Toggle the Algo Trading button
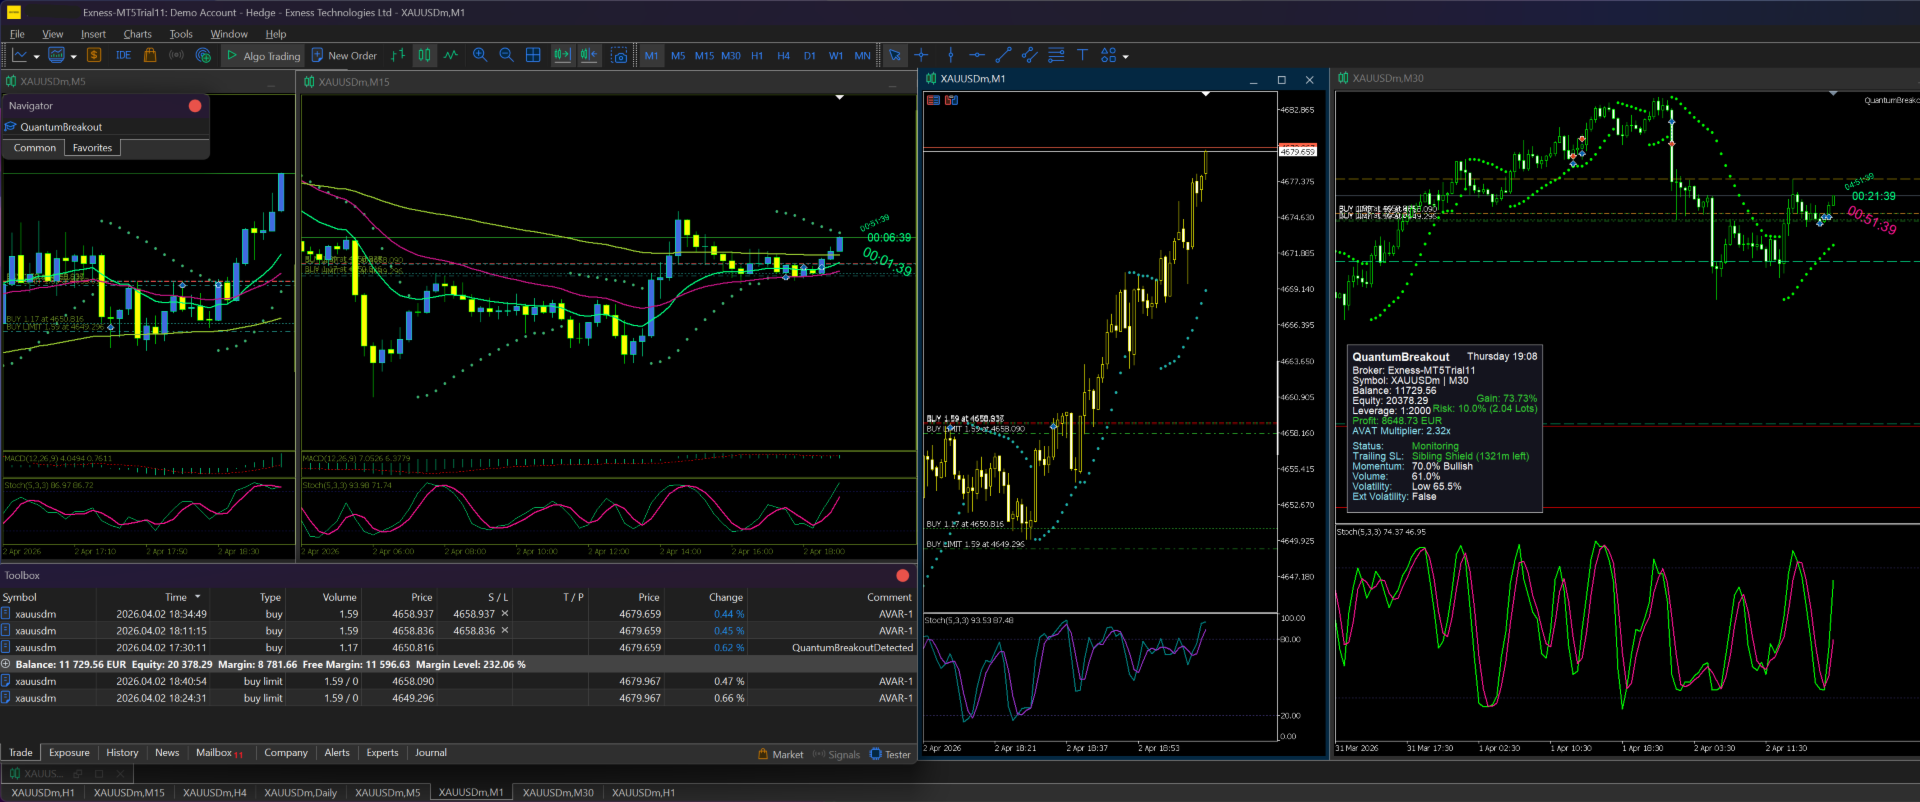The width and height of the screenshot is (1920, 802). (263, 56)
